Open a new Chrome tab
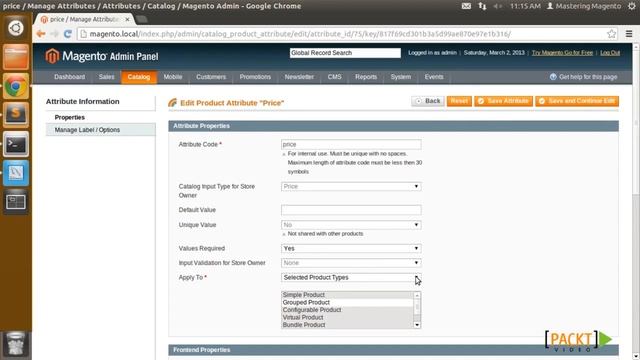Viewport: 640px width, 360px height. 142,19
